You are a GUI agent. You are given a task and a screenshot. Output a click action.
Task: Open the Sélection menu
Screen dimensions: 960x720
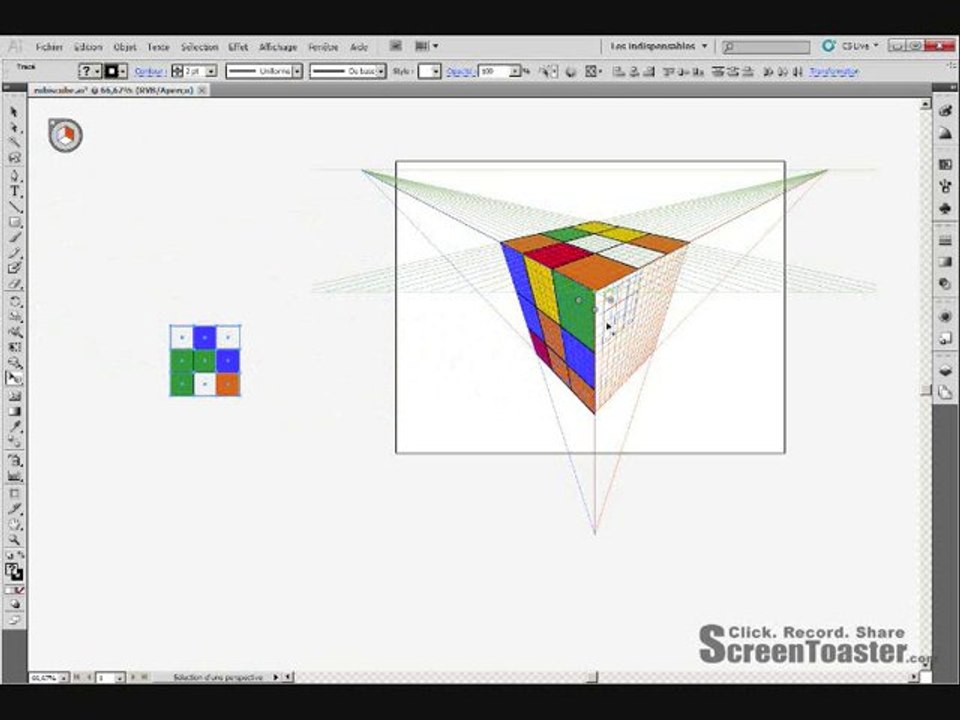pyautogui.click(x=199, y=47)
